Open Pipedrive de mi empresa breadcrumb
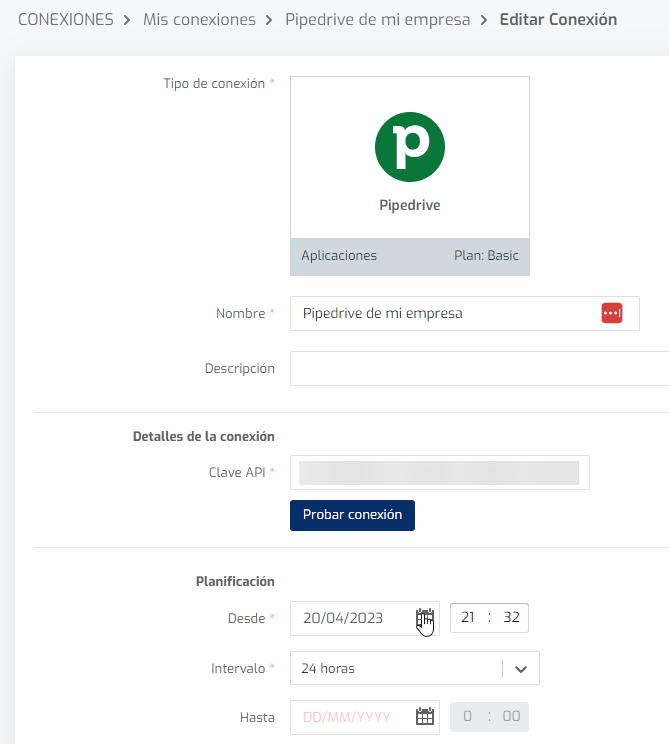Screen dimensions: 669x744 pos(378,19)
